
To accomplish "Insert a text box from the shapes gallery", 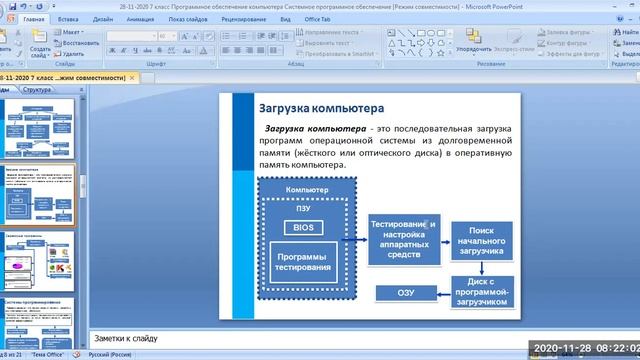I will (391, 33).
